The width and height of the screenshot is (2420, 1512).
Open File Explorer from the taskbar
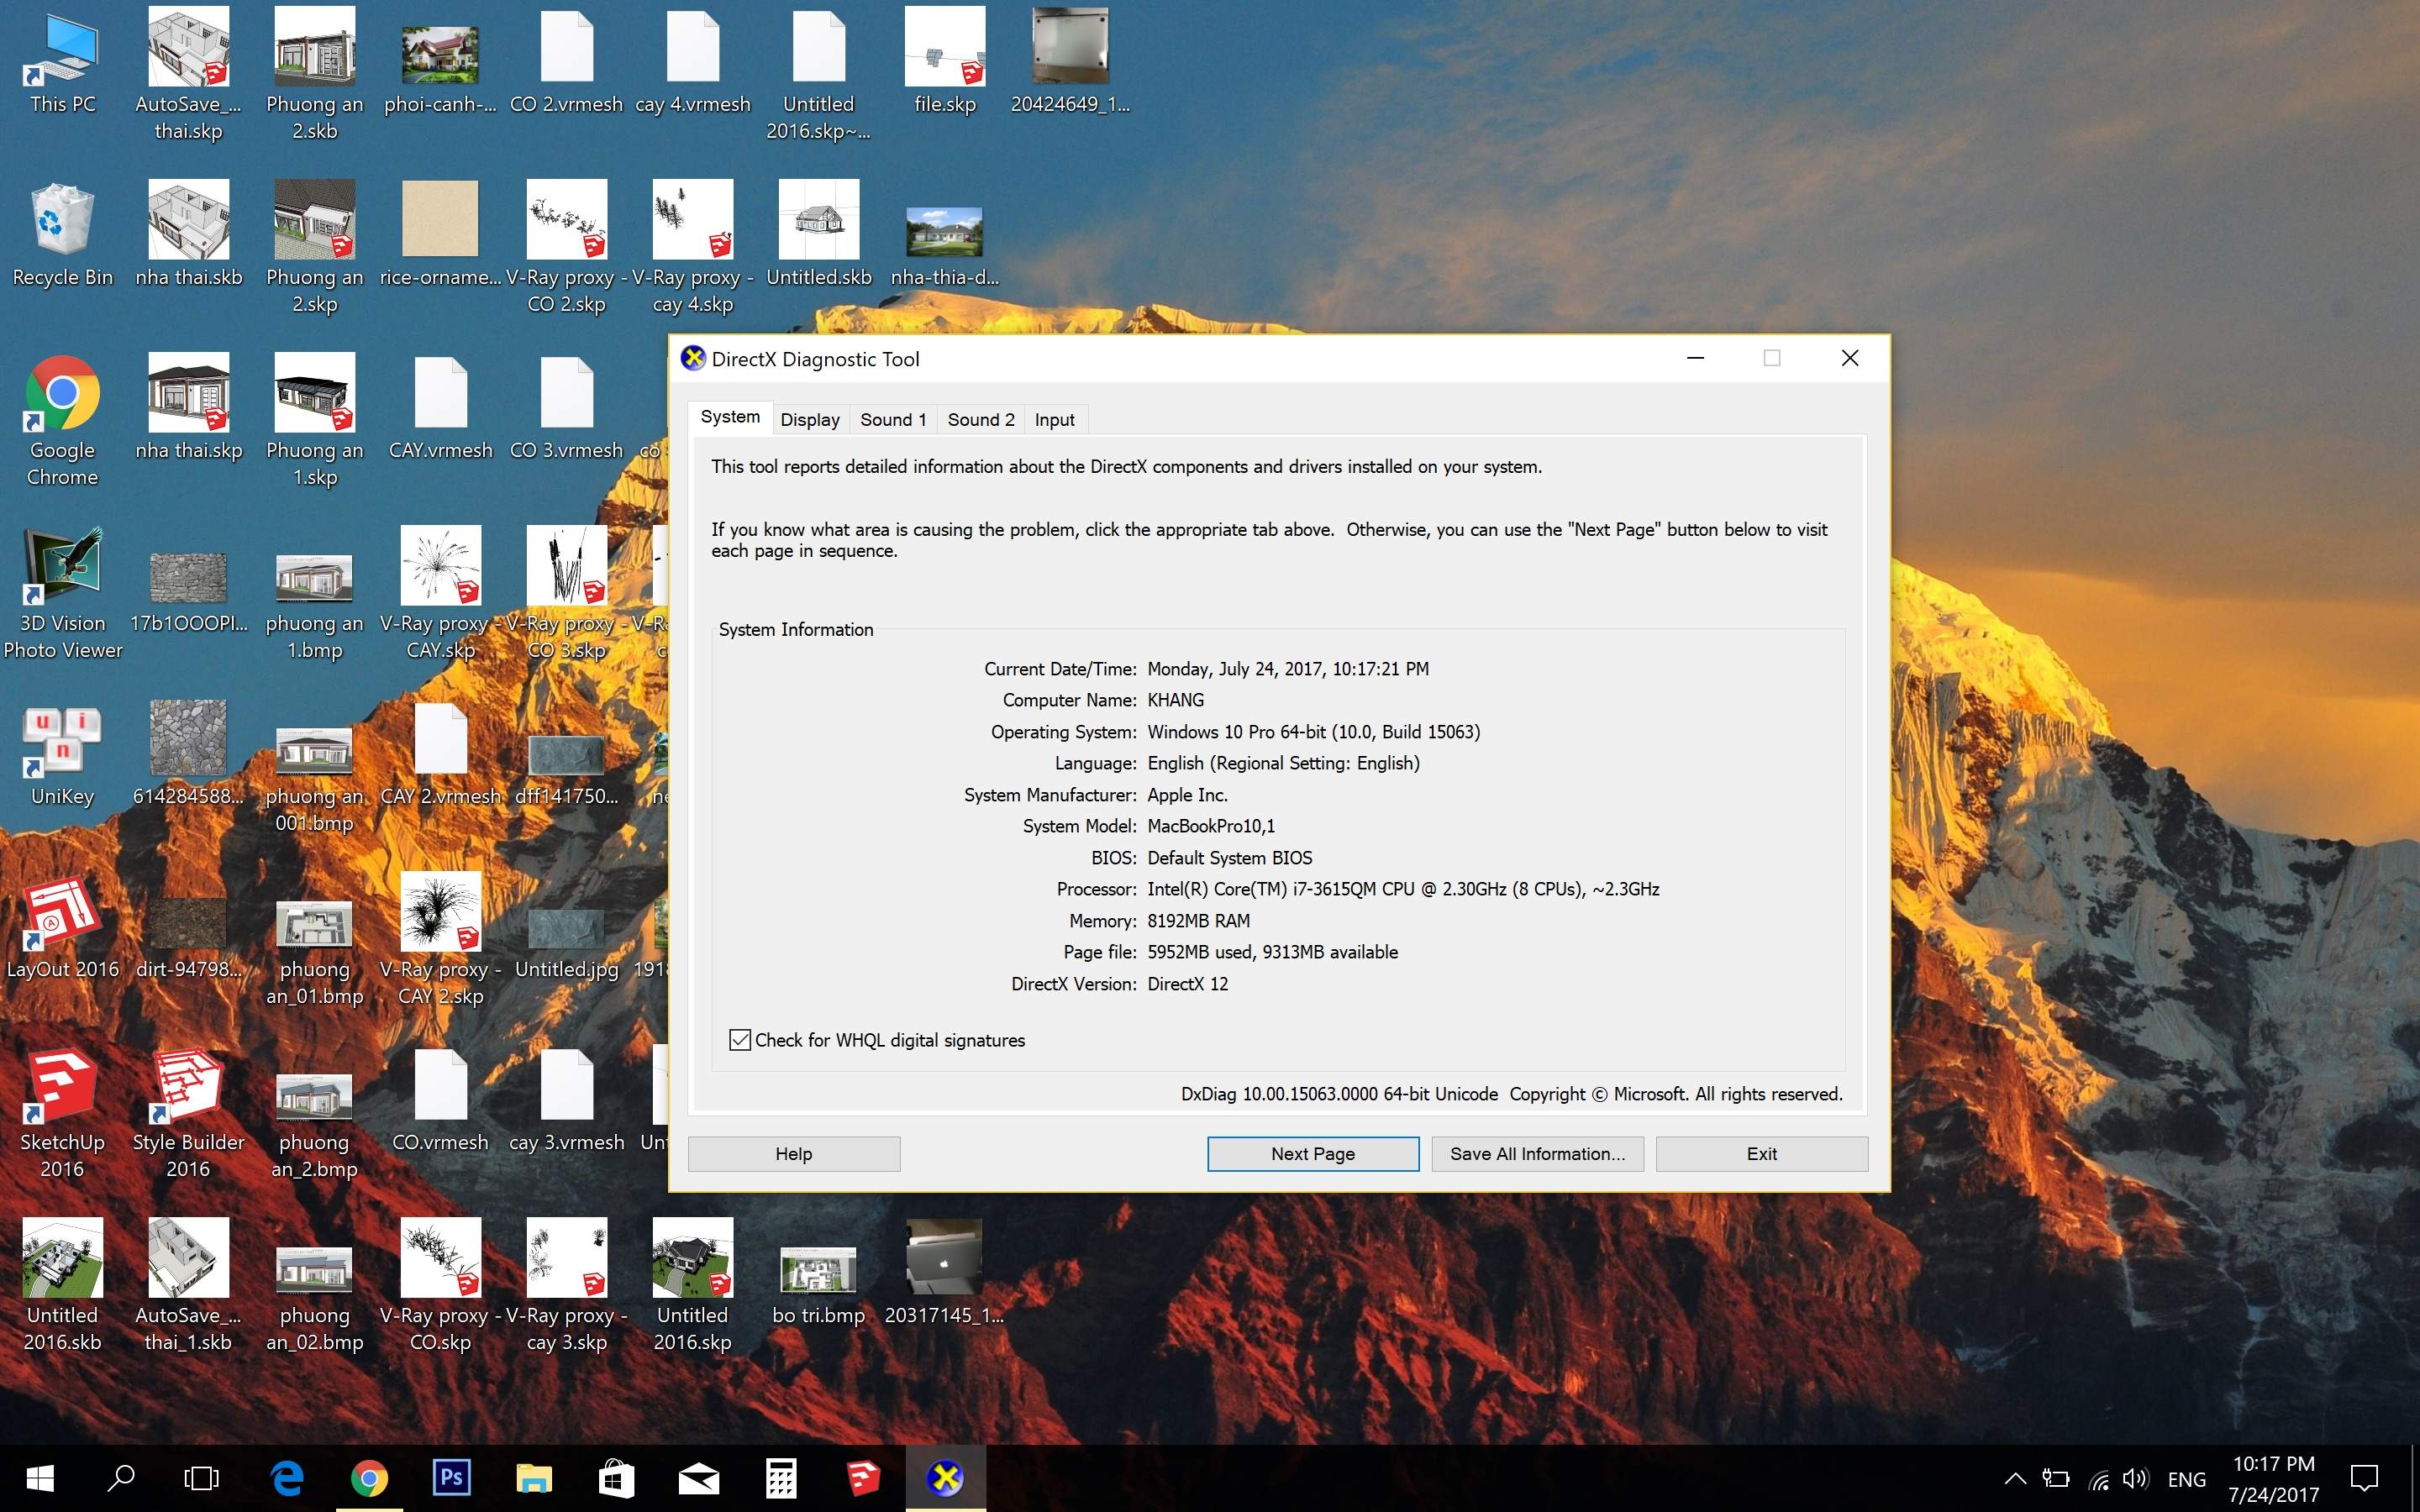point(533,1478)
